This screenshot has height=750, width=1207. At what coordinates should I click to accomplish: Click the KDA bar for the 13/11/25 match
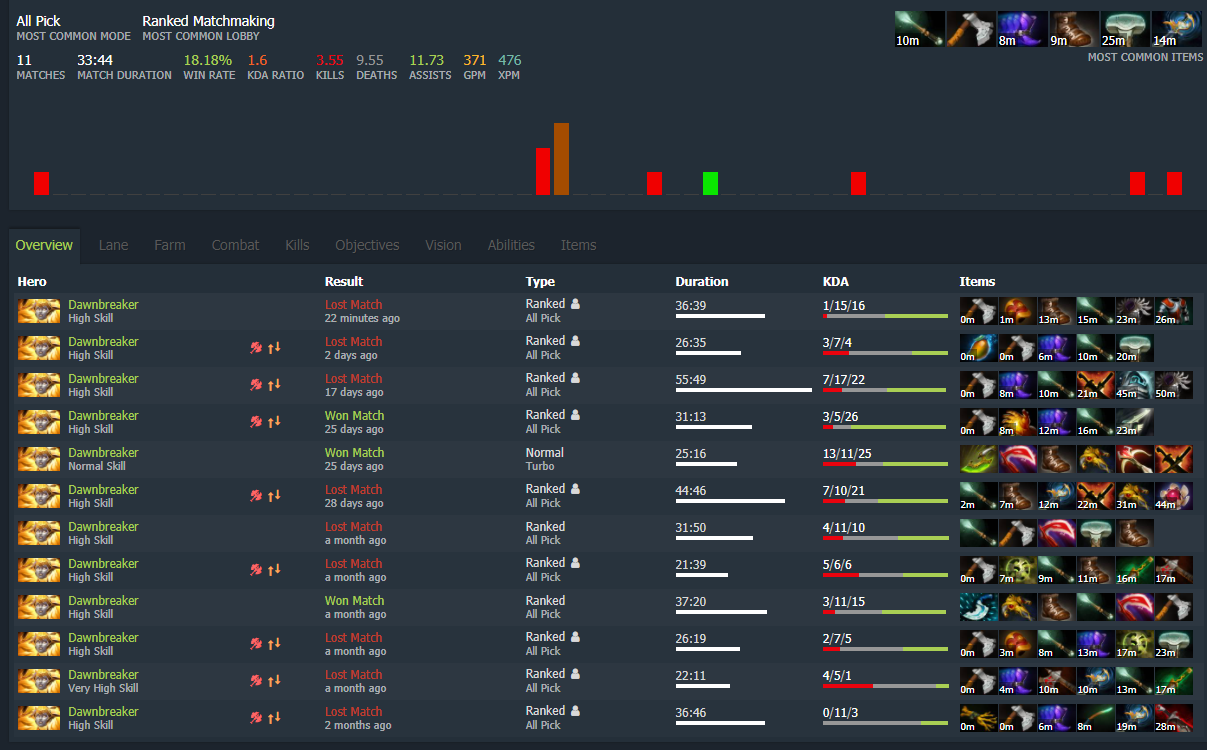pos(885,465)
